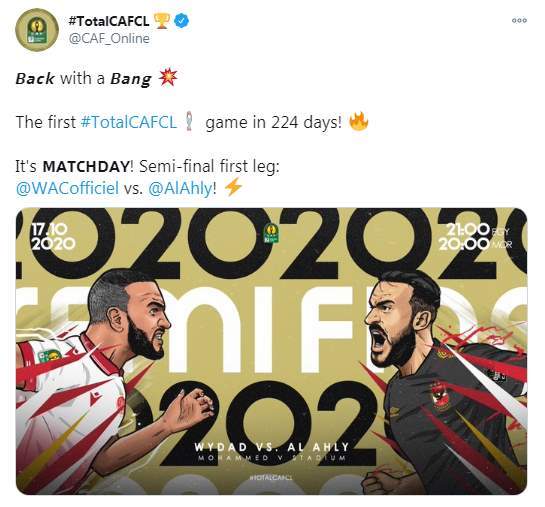Click the CAF logo at the poster's top center
This screenshot has width=545, height=507.
coord(271,232)
